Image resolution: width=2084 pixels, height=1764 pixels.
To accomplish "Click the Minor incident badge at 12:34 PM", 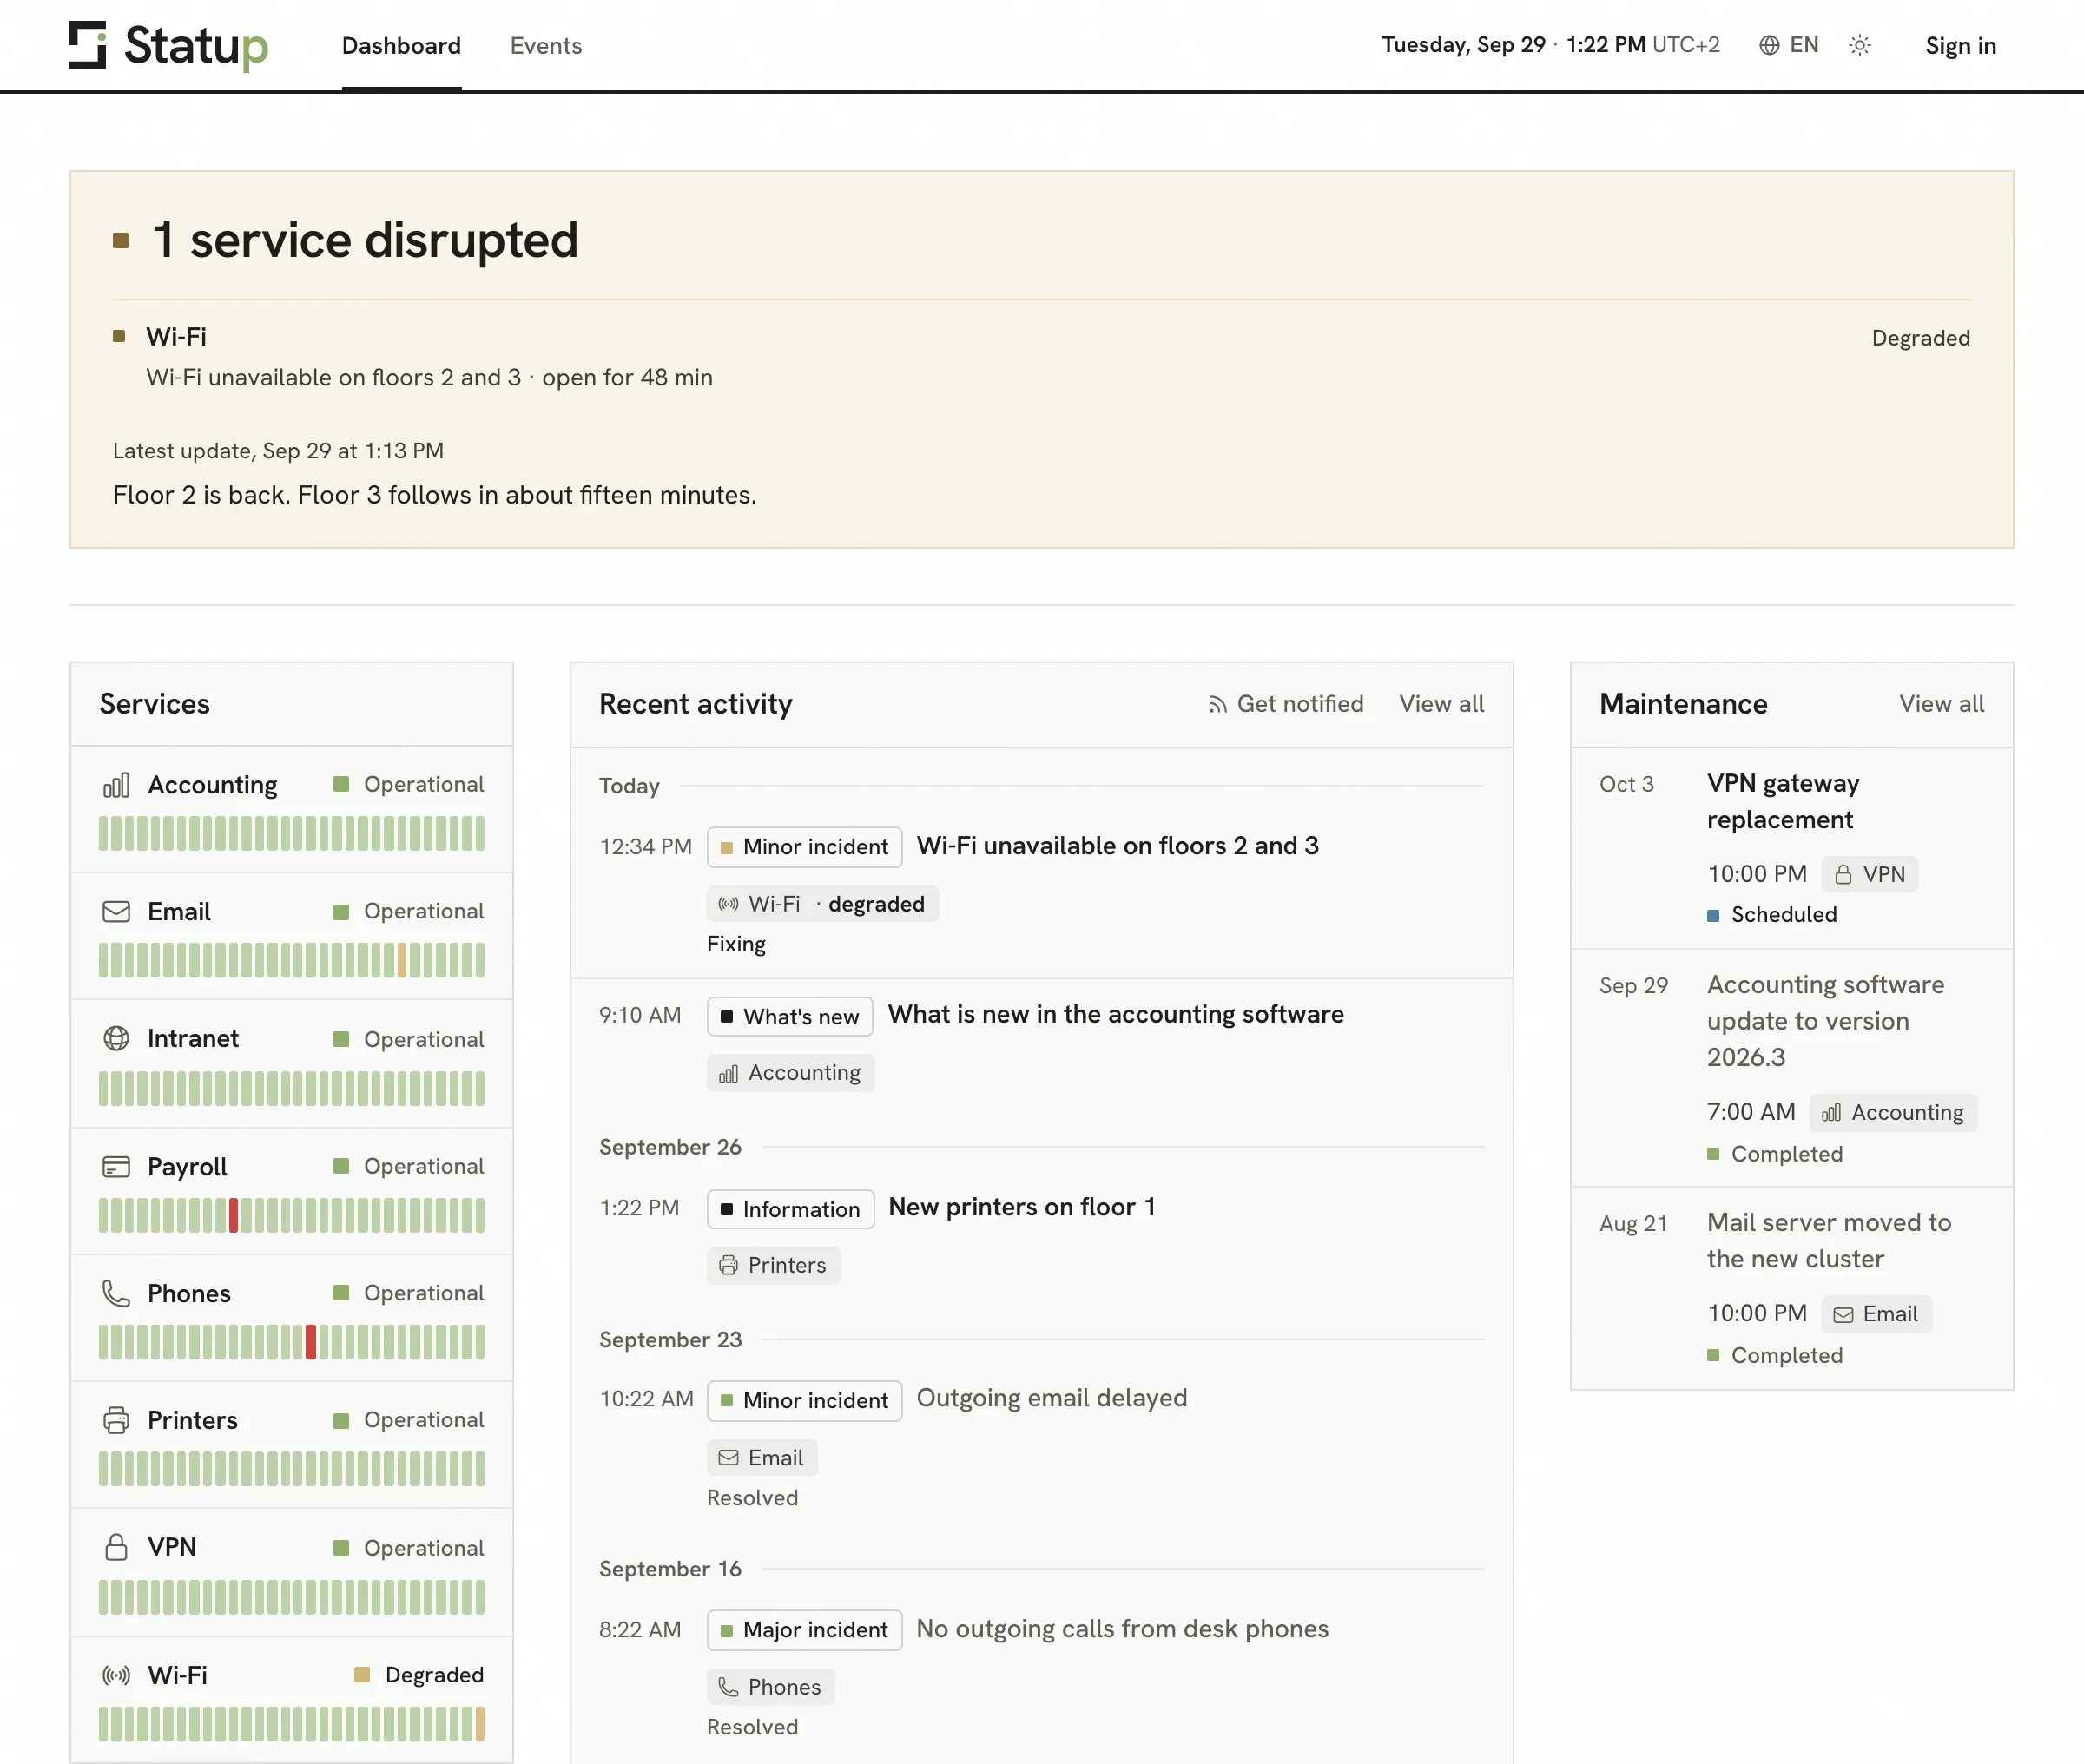I will [x=804, y=847].
